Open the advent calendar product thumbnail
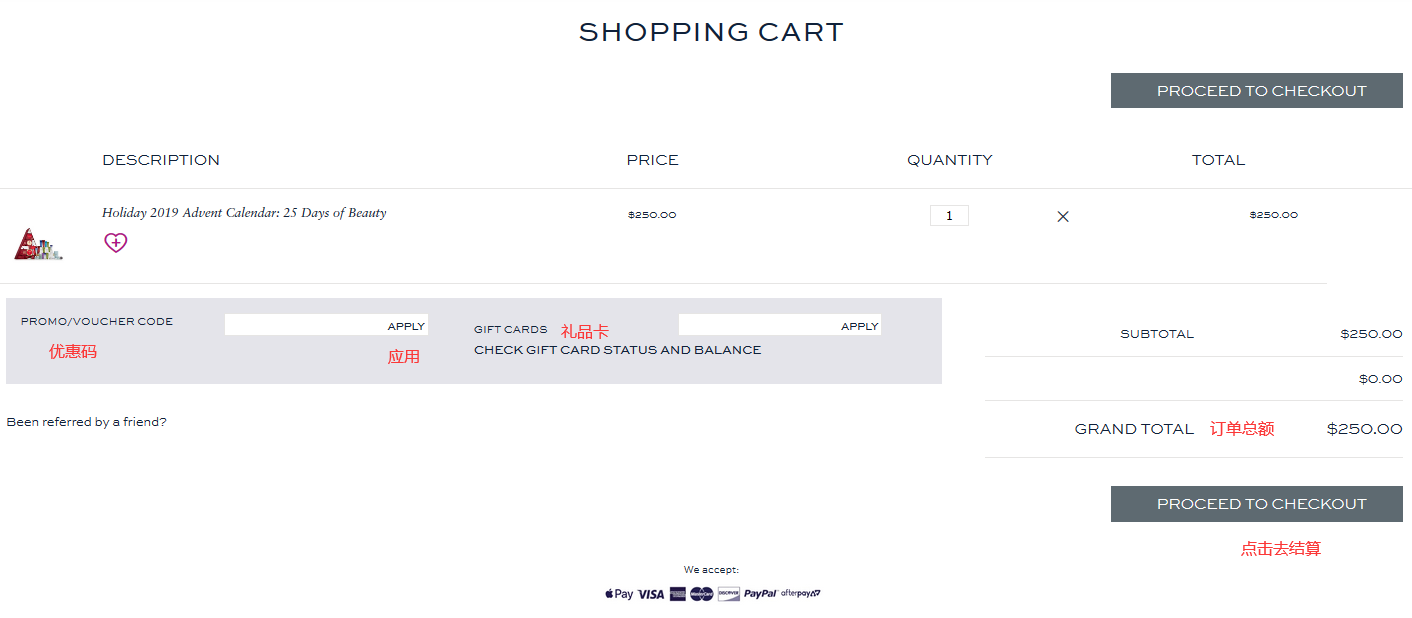The image size is (1412, 618). [x=38, y=244]
